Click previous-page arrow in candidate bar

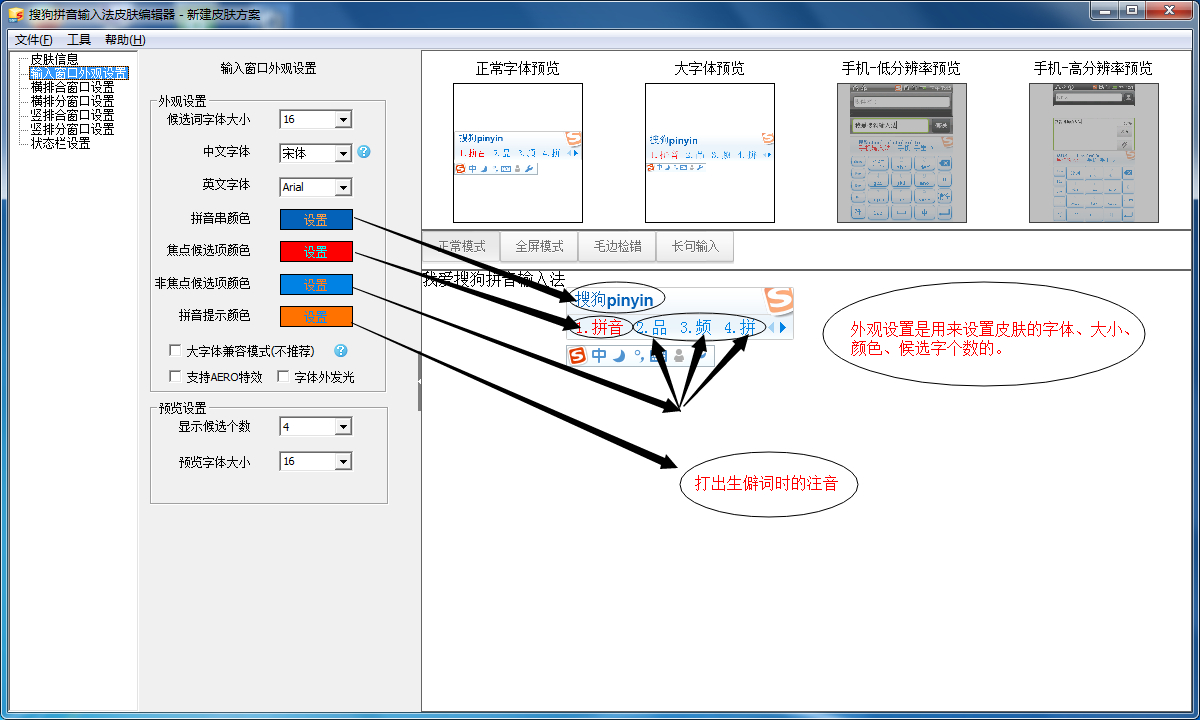(771, 327)
